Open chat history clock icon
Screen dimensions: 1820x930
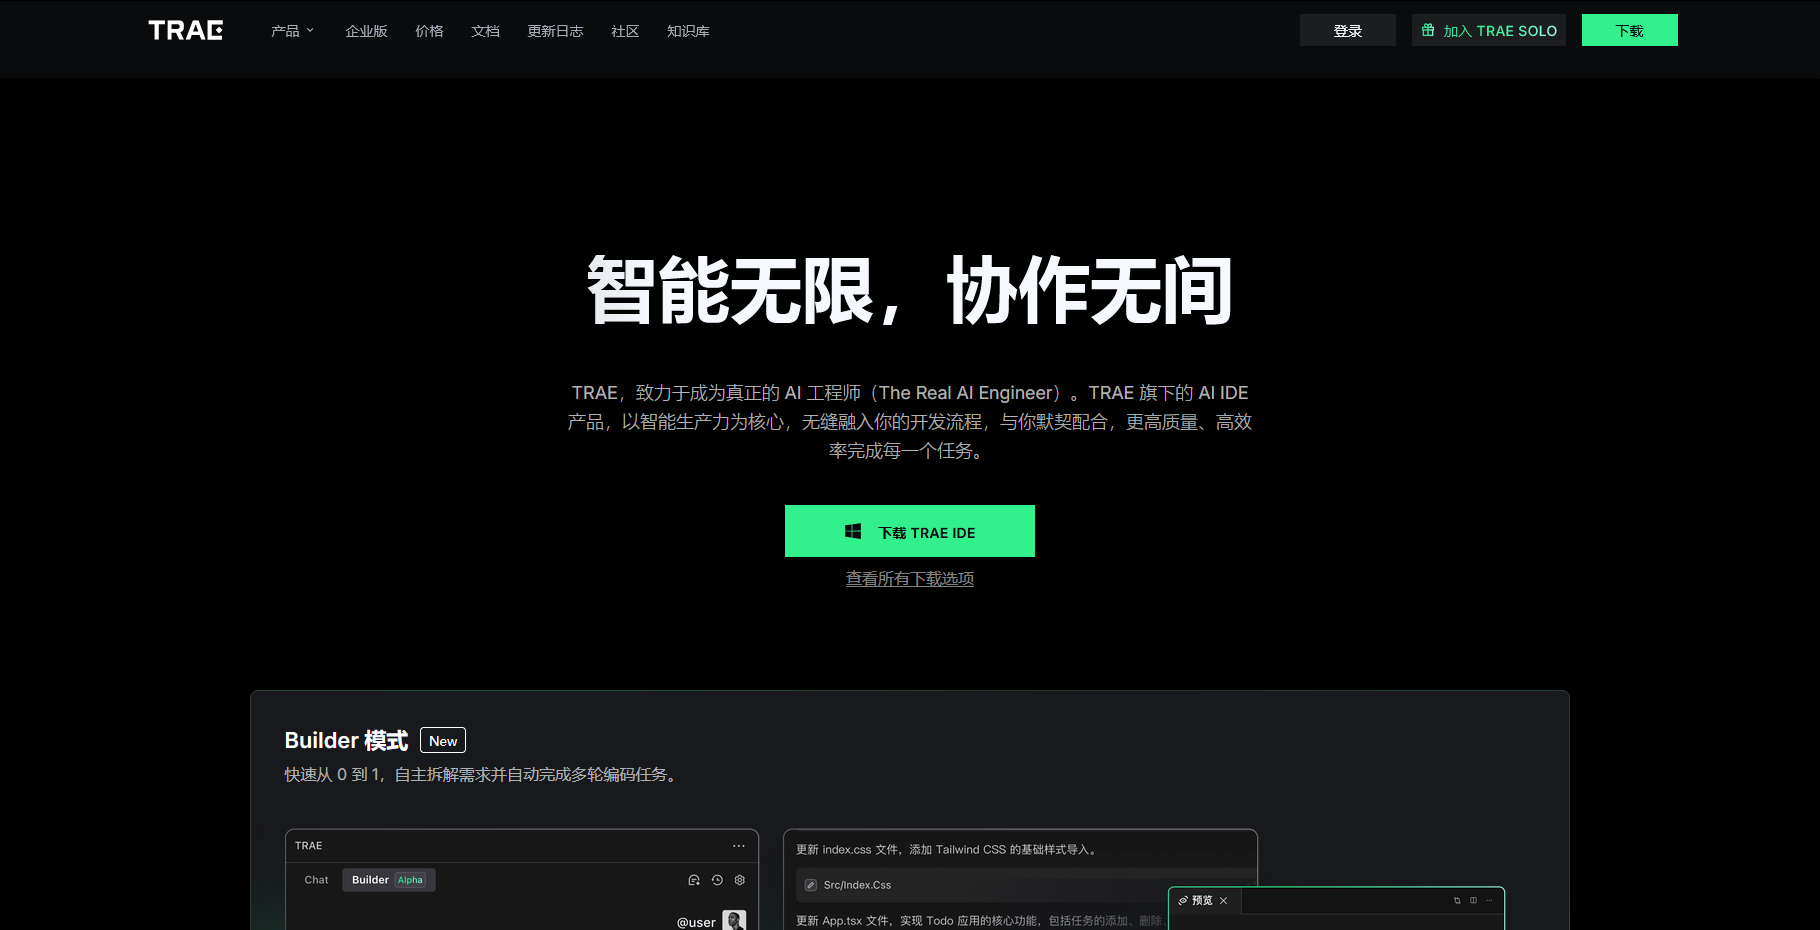click(717, 880)
